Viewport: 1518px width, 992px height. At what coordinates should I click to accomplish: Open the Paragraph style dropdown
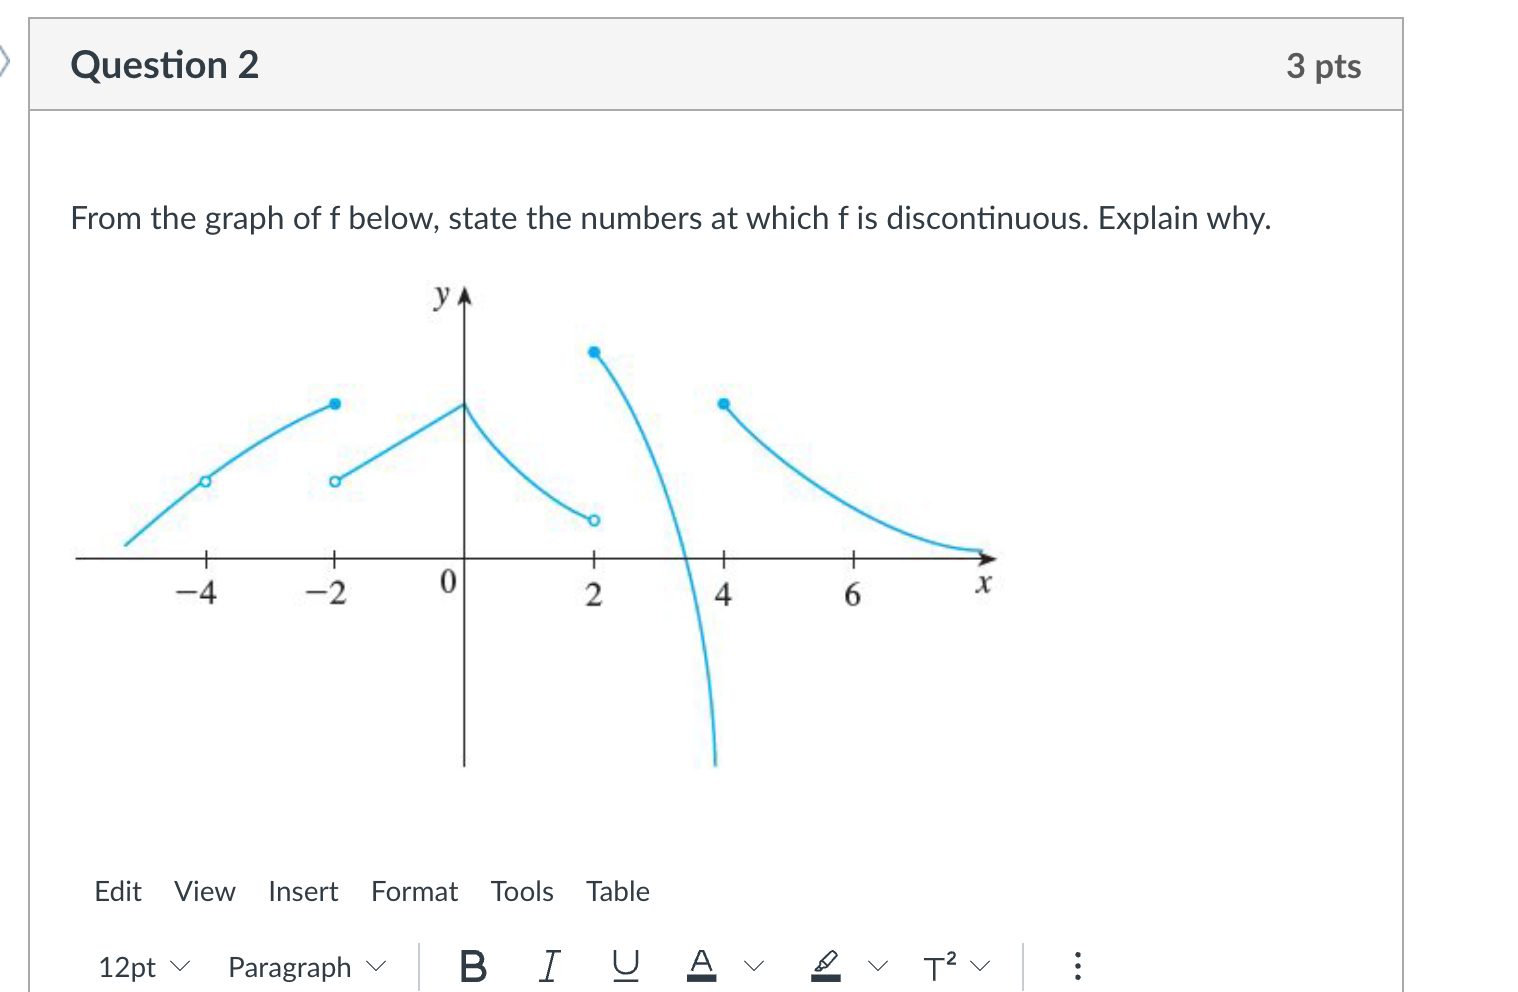pyautogui.click(x=303, y=966)
